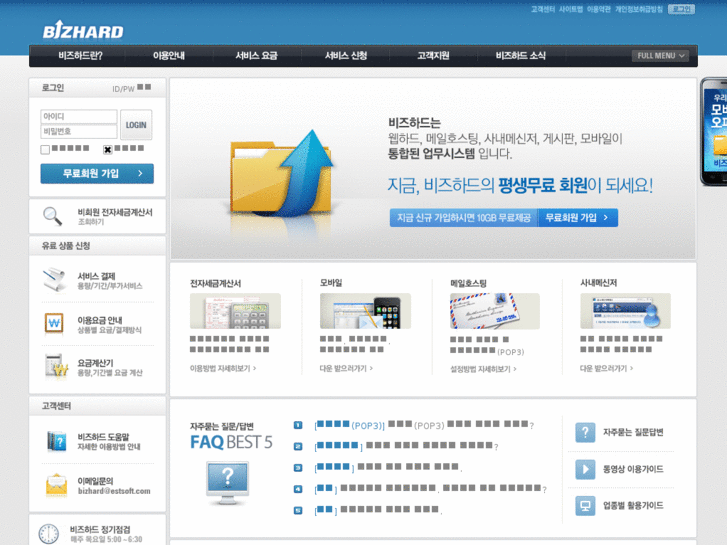Click 무료회원 가입 button in login panel

click(x=97, y=173)
